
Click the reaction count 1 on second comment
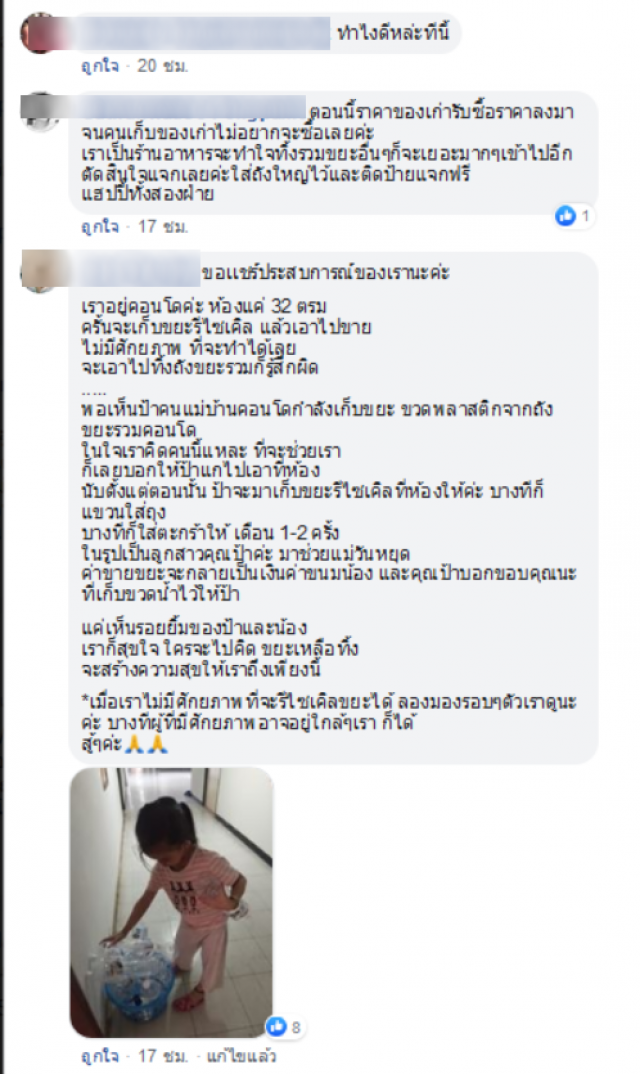point(585,216)
